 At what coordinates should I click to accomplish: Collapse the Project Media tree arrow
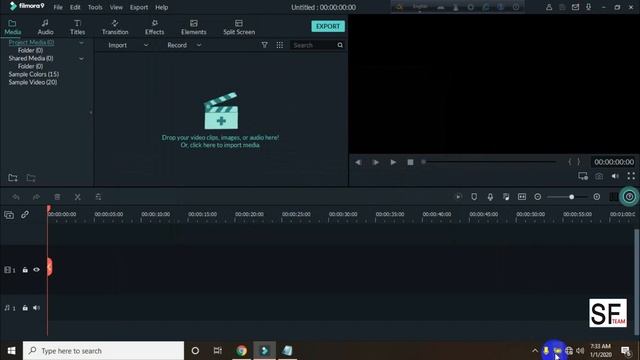pyautogui.click(x=81, y=42)
